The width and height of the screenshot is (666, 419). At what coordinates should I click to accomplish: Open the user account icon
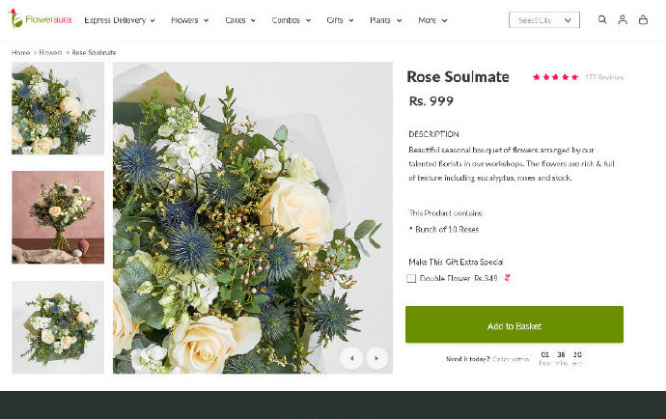point(622,19)
